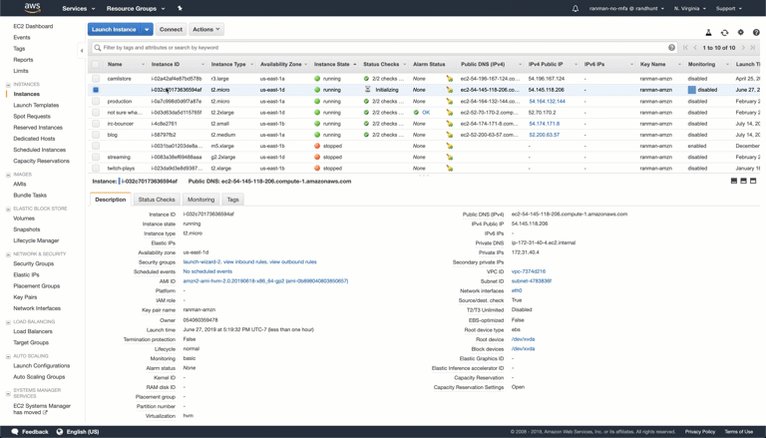The width and height of the screenshot is (766, 438).
Task: Open the launch-wizard-2 security group link
Action: (202, 262)
